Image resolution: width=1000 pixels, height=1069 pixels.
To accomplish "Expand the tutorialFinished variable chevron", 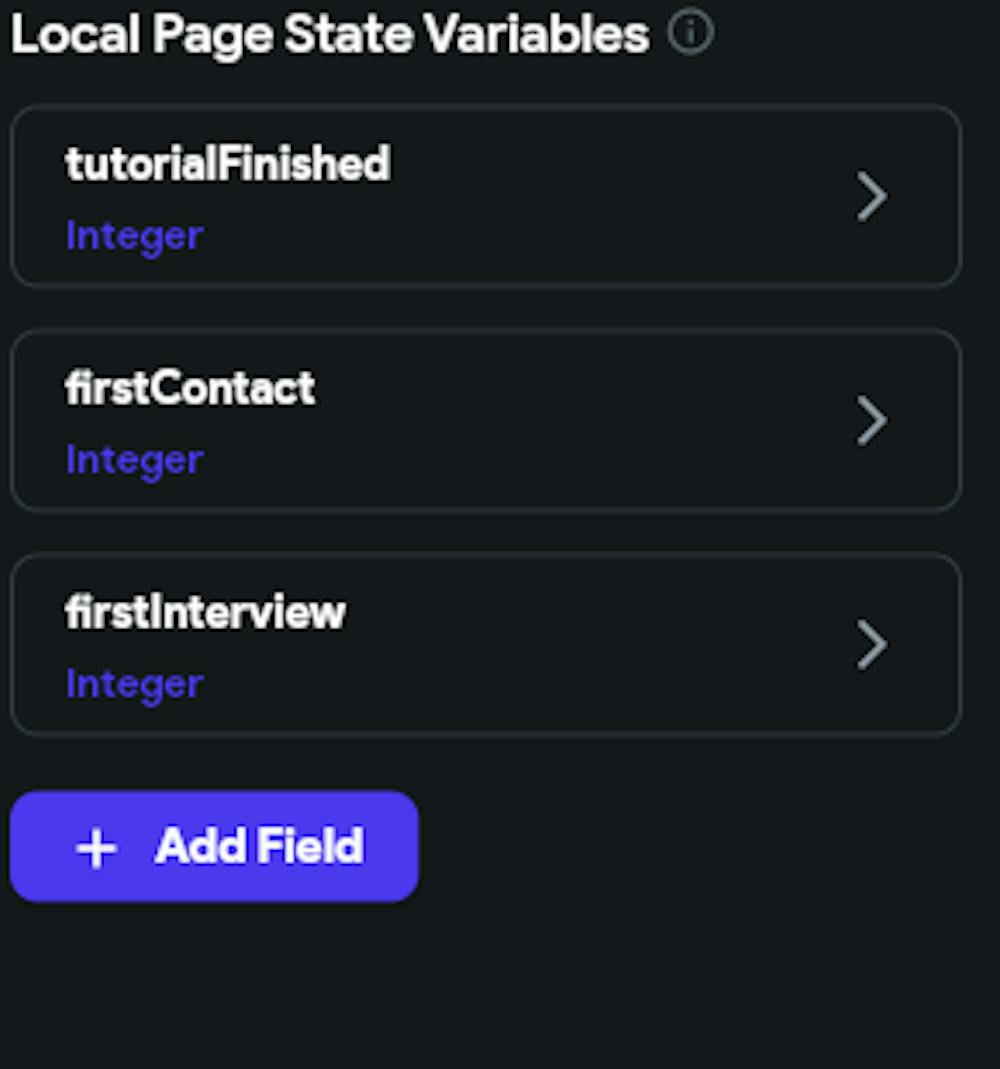I will pyautogui.click(x=871, y=196).
